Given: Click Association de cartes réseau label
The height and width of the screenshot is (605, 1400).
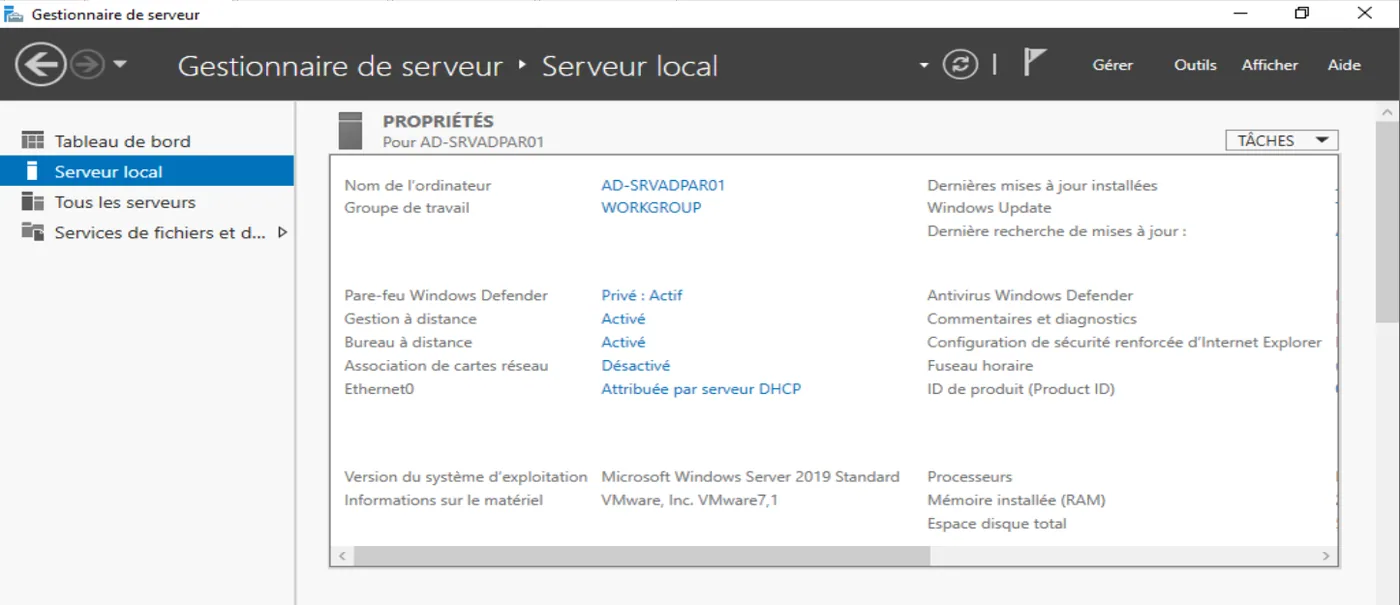Looking at the screenshot, I should pos(446,366).
